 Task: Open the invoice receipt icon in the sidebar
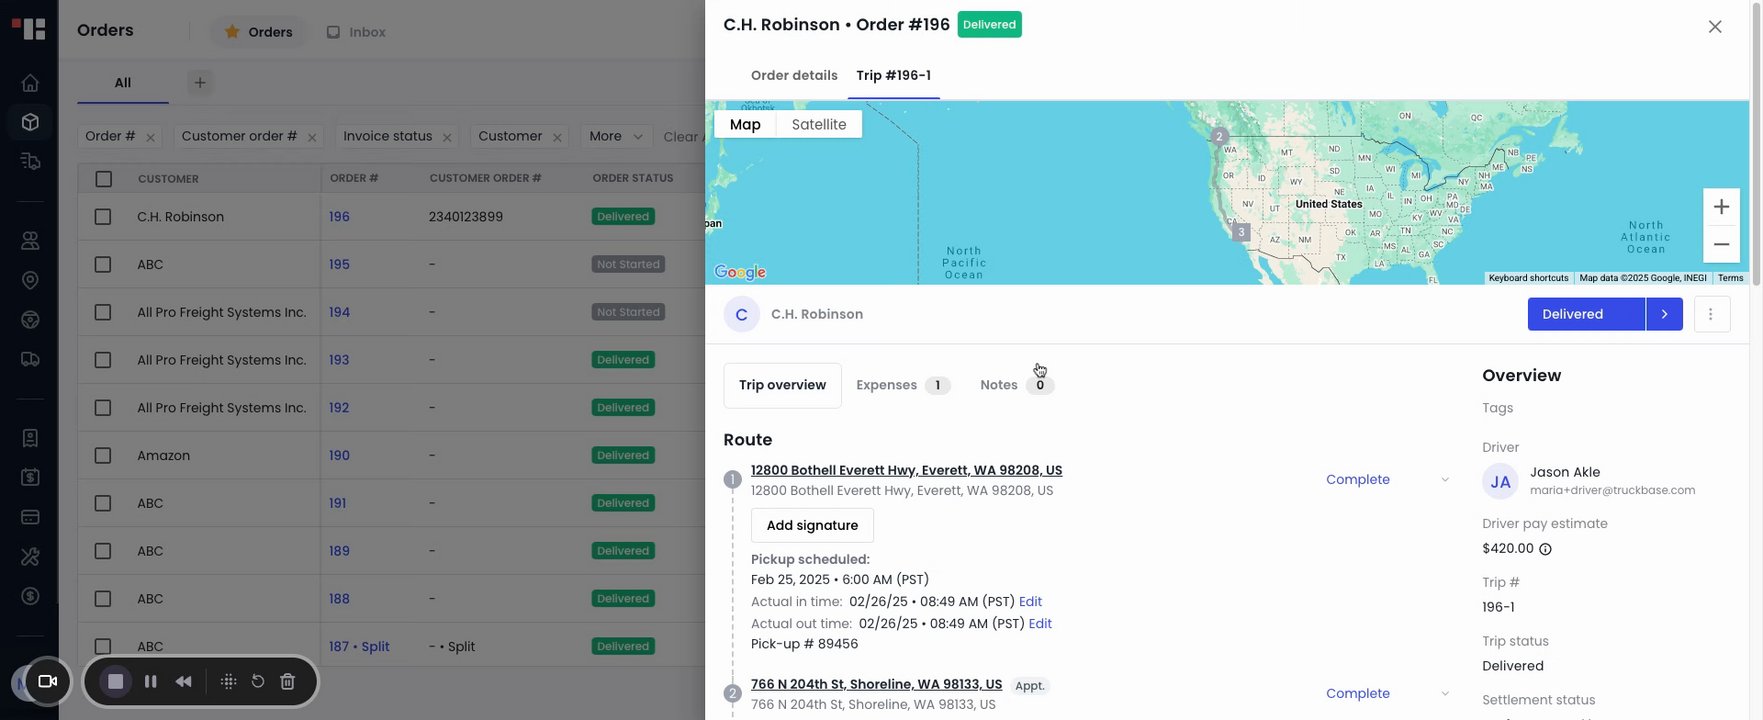click(30, 438)
